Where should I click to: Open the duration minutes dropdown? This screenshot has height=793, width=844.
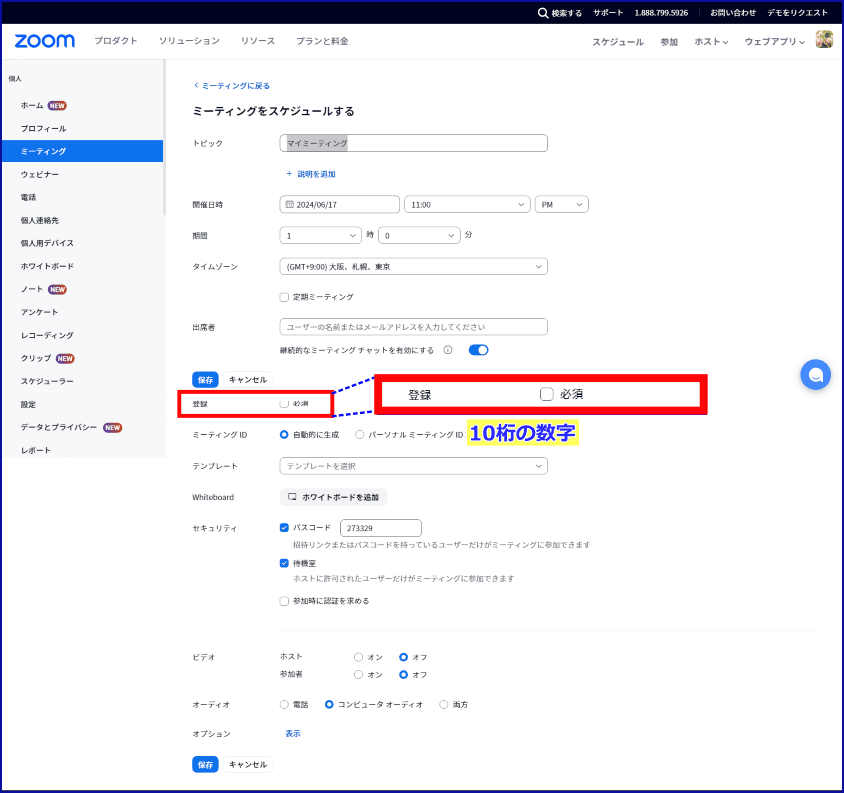[419, 235]
